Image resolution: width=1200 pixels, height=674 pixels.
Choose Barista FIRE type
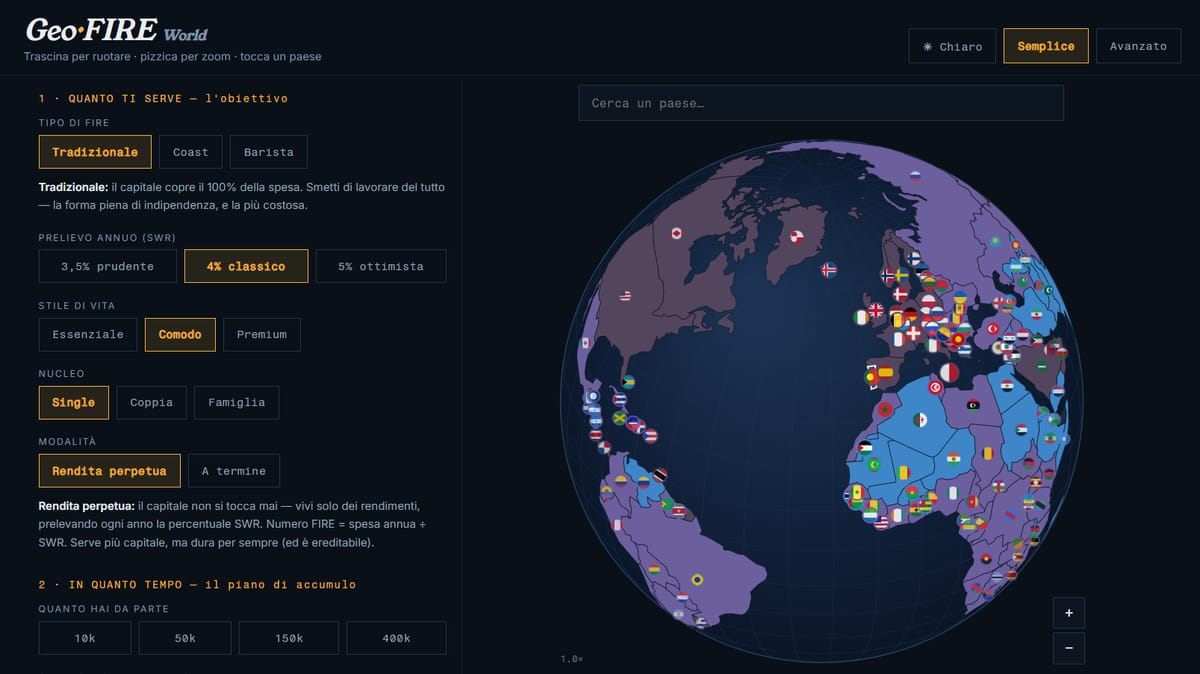point(269,152)
